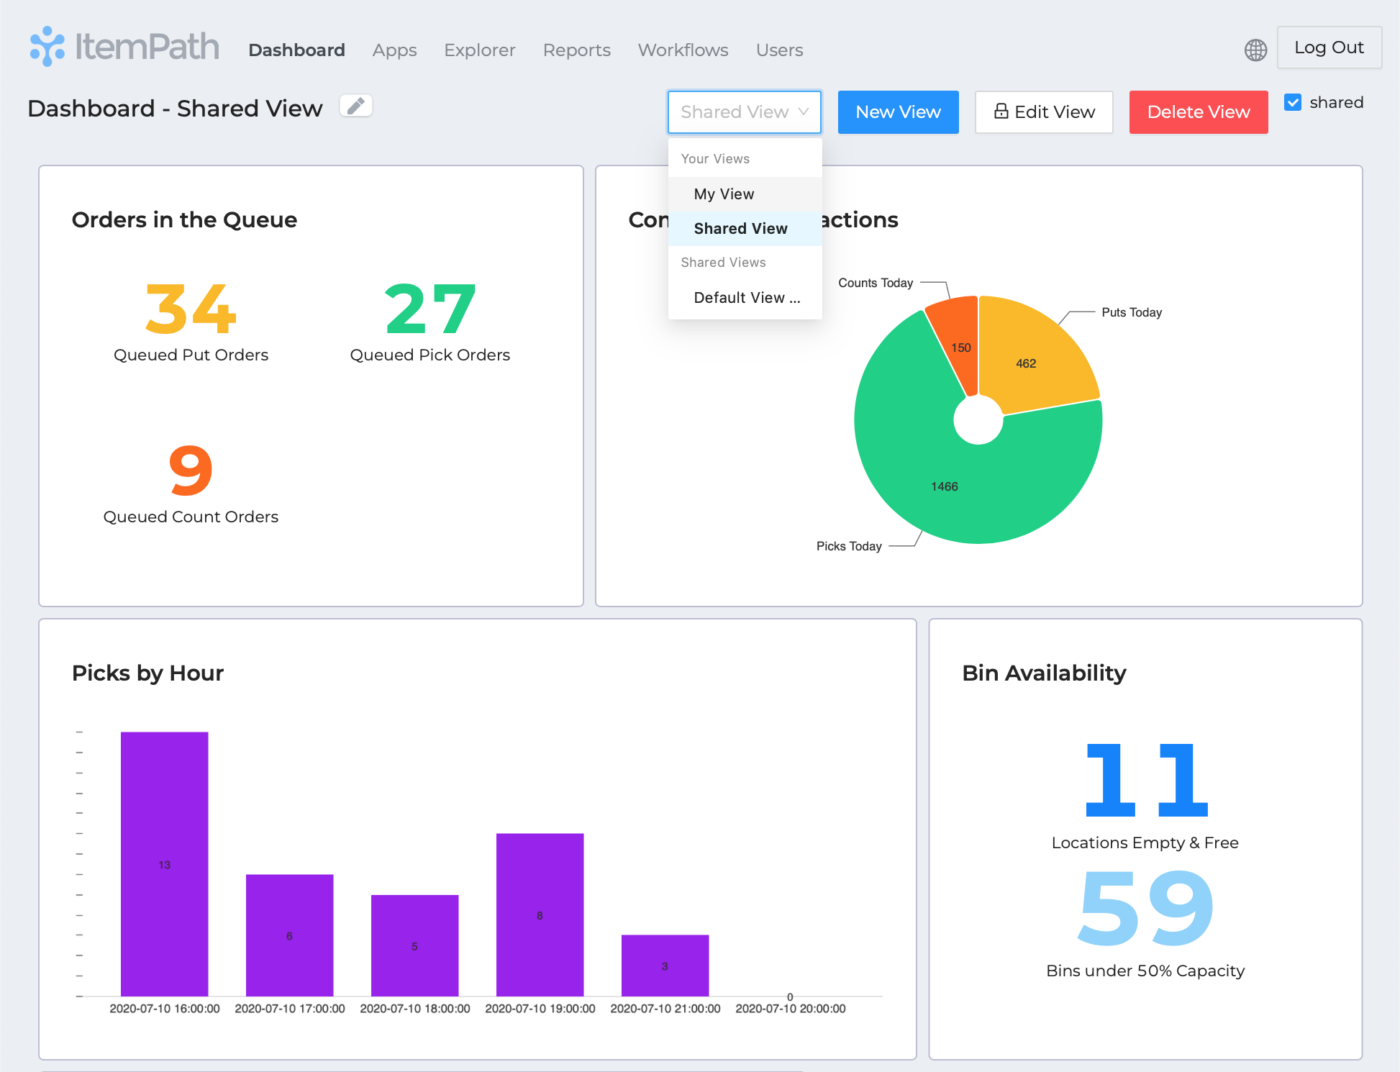Click the tallest bar in Picks by Hour

pos(164,860)
